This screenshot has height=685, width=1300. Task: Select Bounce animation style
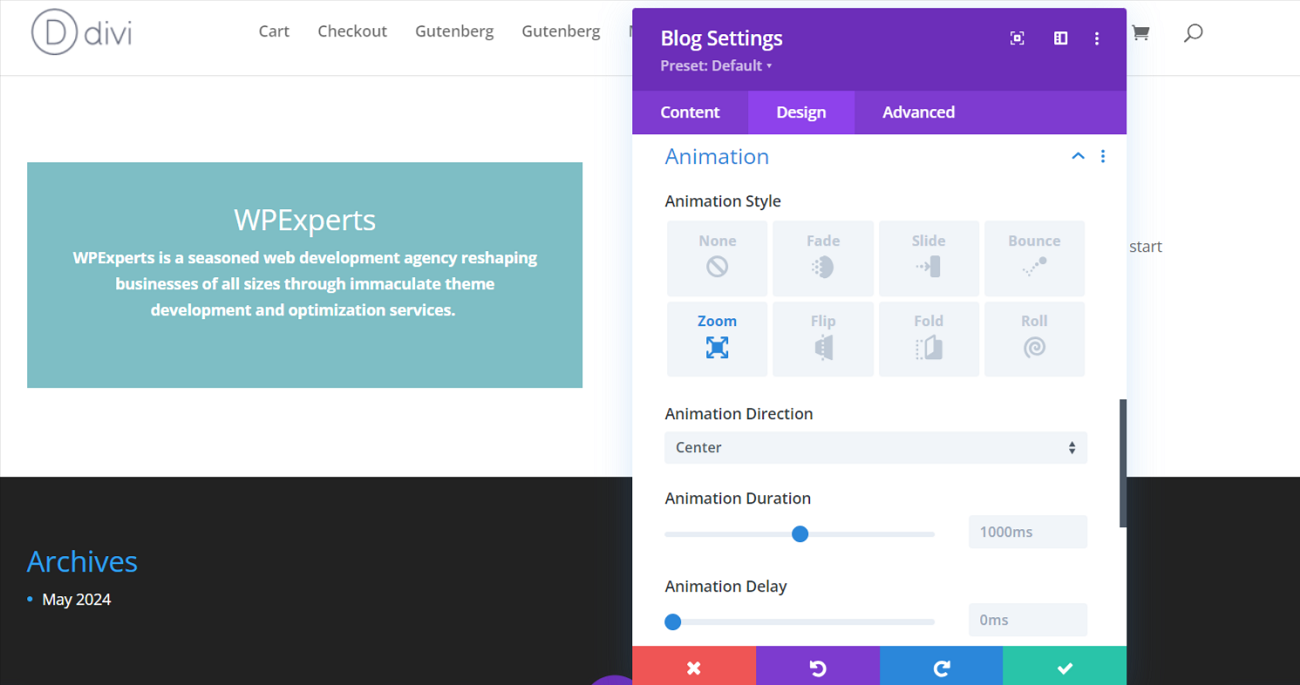coord(1034,258)
